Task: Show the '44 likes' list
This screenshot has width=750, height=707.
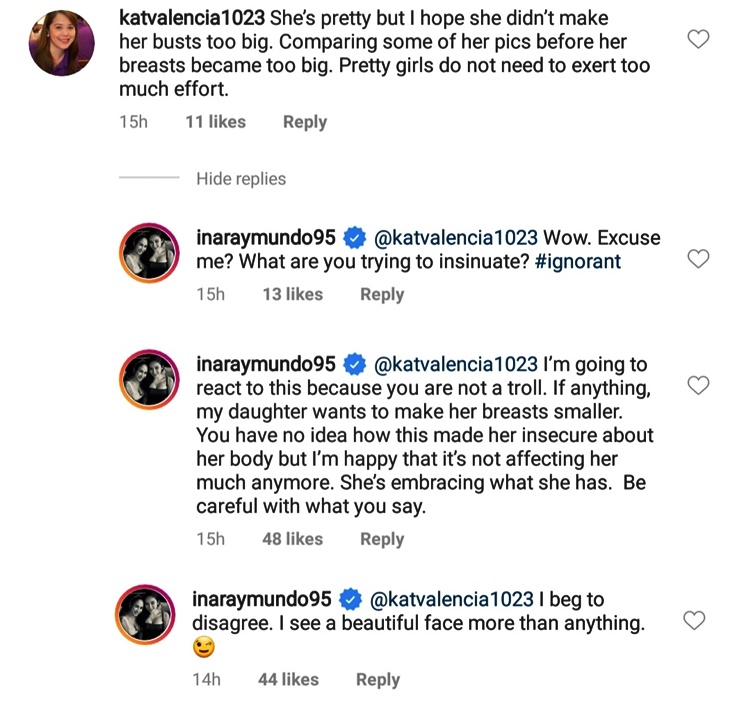Action: click(x=288, y=680)
